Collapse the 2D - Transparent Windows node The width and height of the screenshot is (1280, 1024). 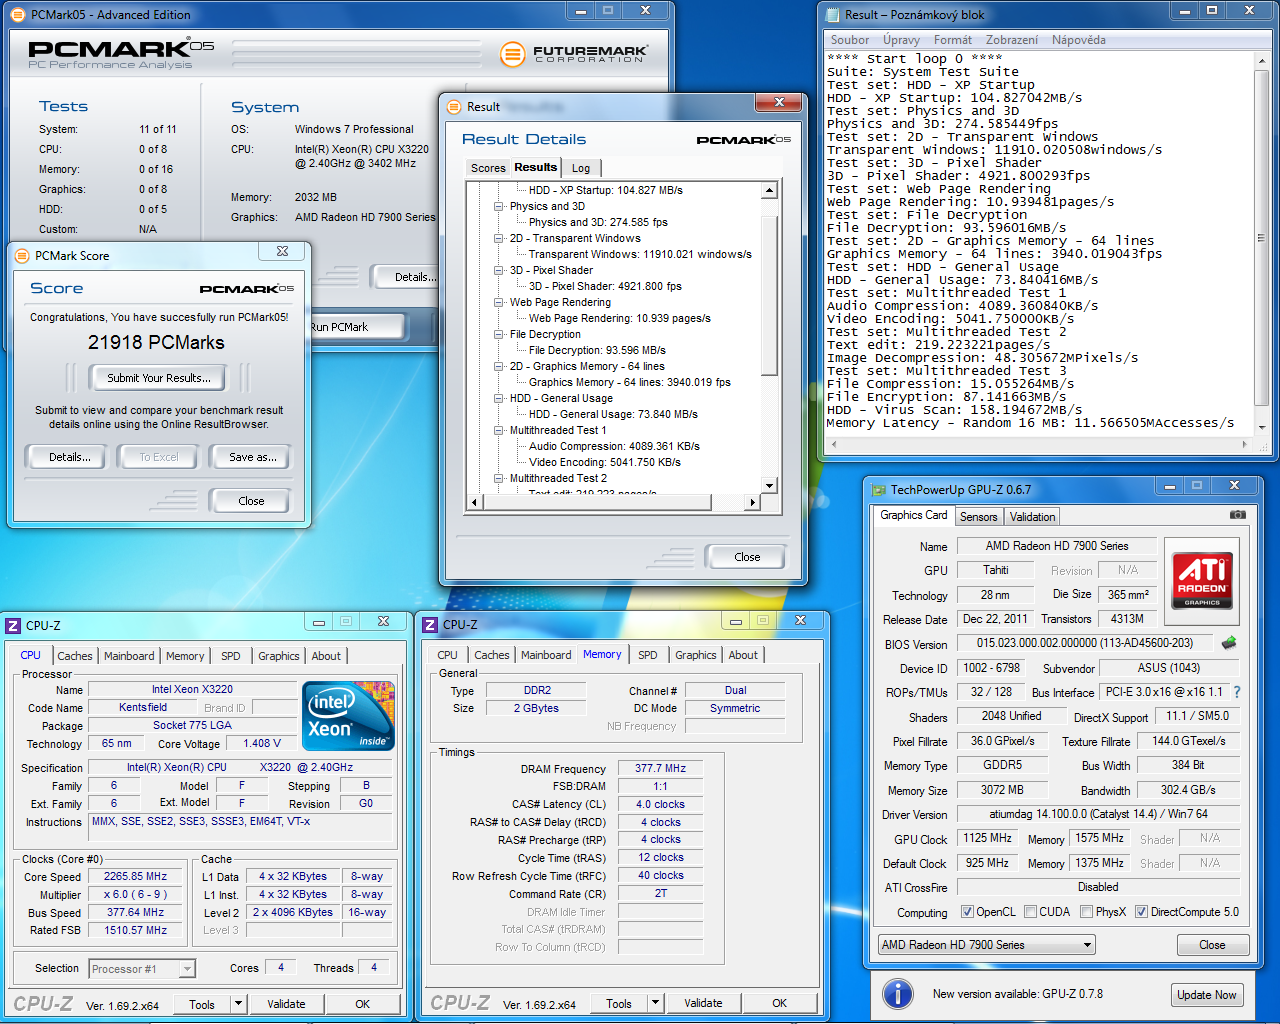(498, 238)
